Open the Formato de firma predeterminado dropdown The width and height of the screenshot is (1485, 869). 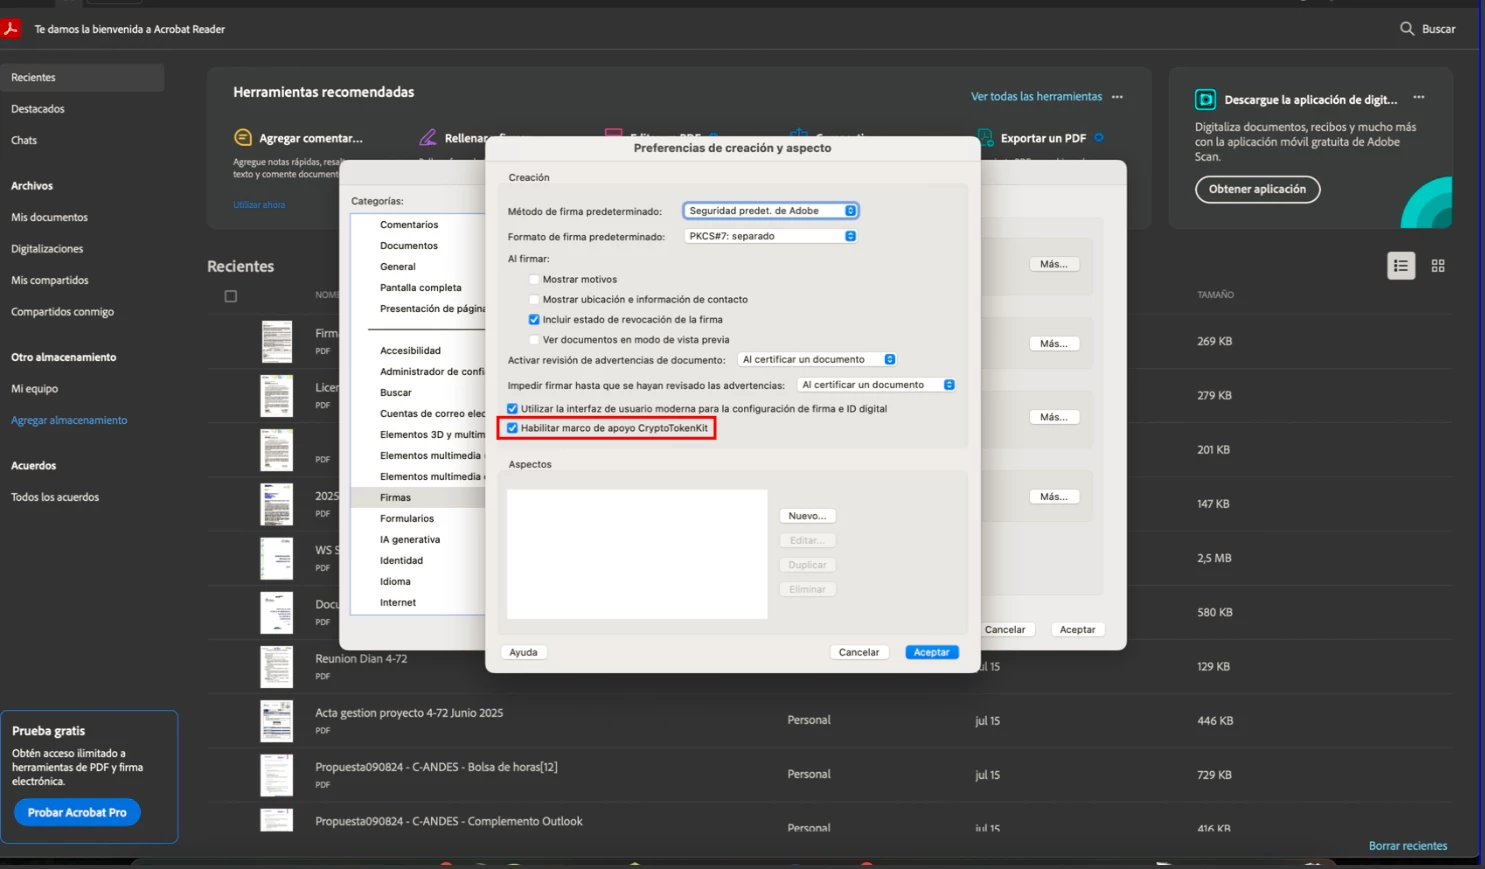[x=770, y=236]
